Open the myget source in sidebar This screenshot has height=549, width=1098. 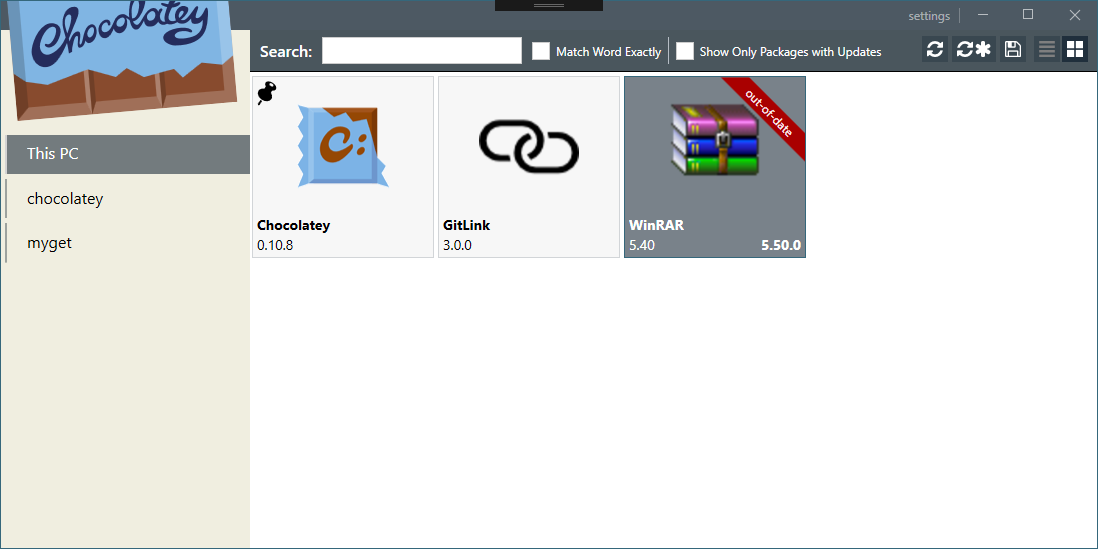pos(128,243)
